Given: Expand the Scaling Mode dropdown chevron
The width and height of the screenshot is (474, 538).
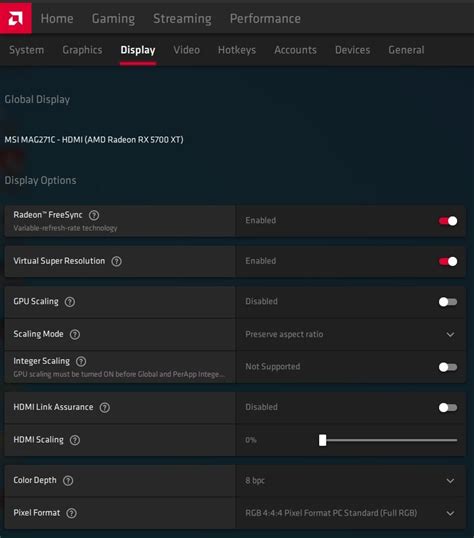Looking at the screenshot, I should [450, 335].
